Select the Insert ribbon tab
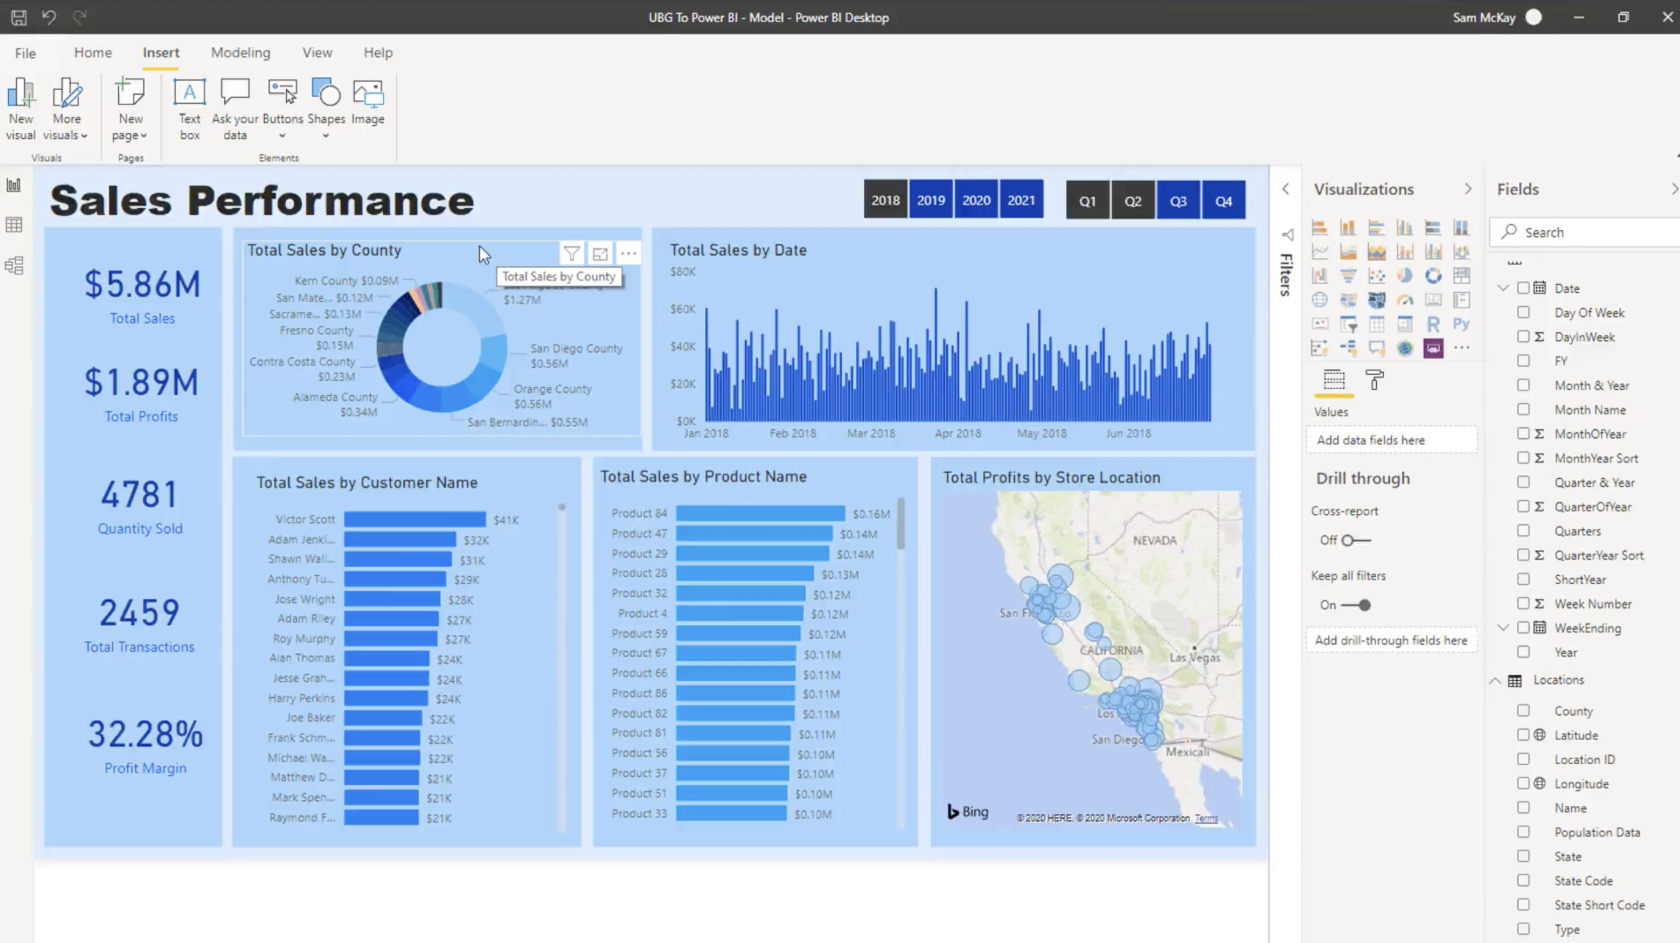The image size is (1680, 943). point(161,53)
